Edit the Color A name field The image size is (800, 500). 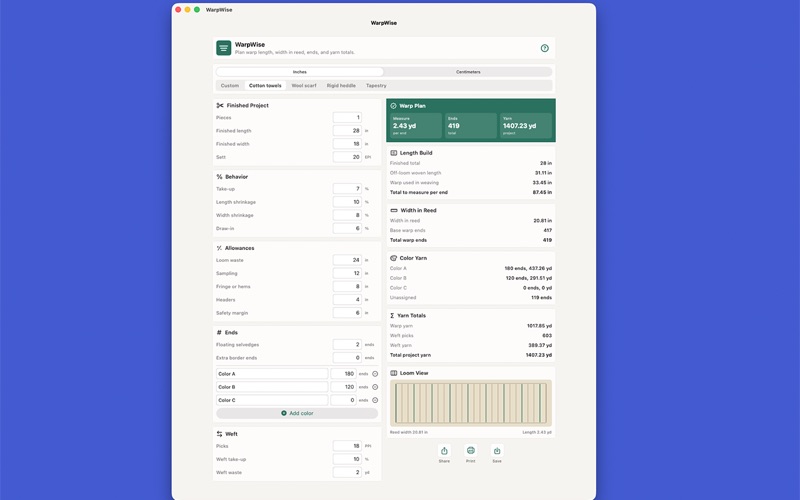272,374
